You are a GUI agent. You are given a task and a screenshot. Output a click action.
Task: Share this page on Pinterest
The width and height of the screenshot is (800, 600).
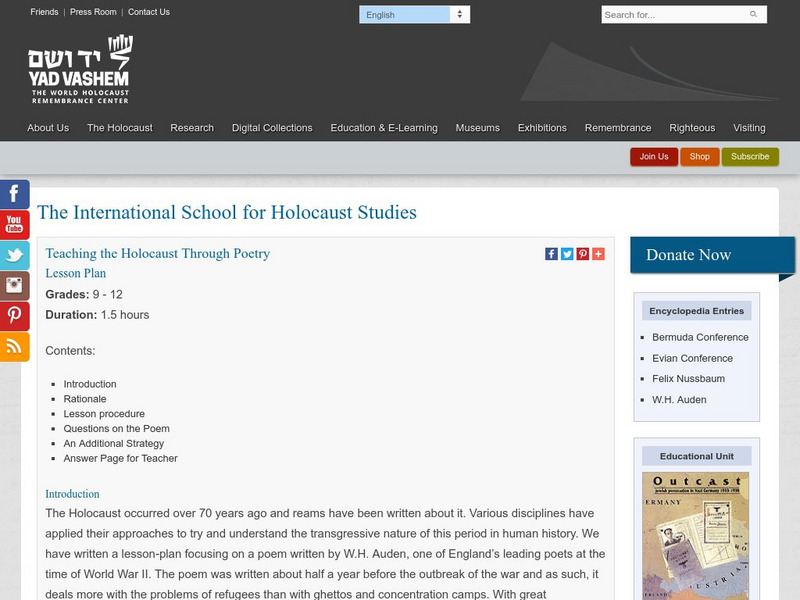581,253
